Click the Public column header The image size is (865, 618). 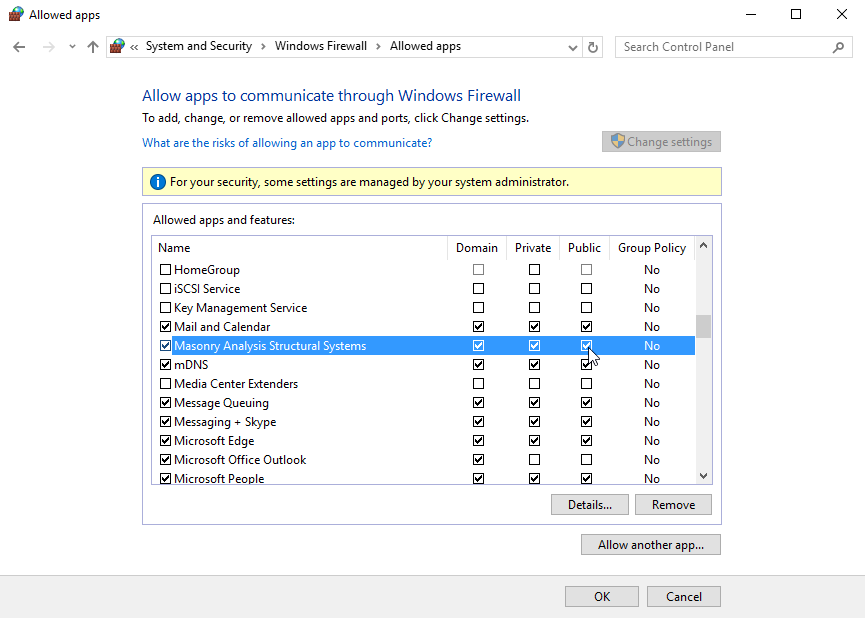[584, 248]
